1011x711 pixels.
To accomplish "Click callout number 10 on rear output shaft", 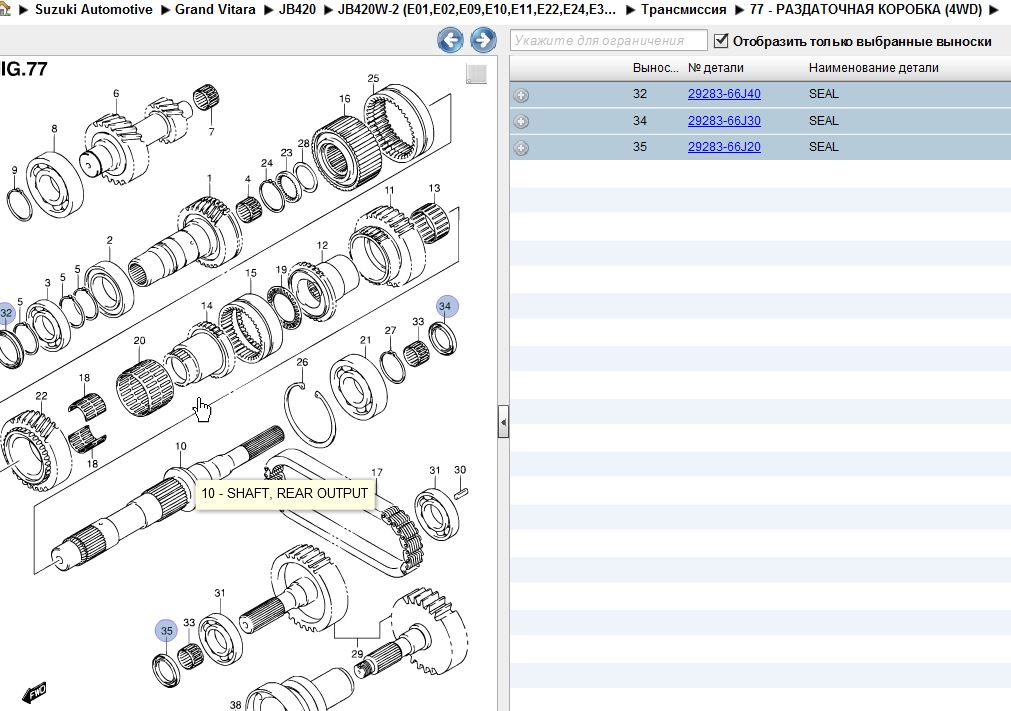I will (180, 446).
